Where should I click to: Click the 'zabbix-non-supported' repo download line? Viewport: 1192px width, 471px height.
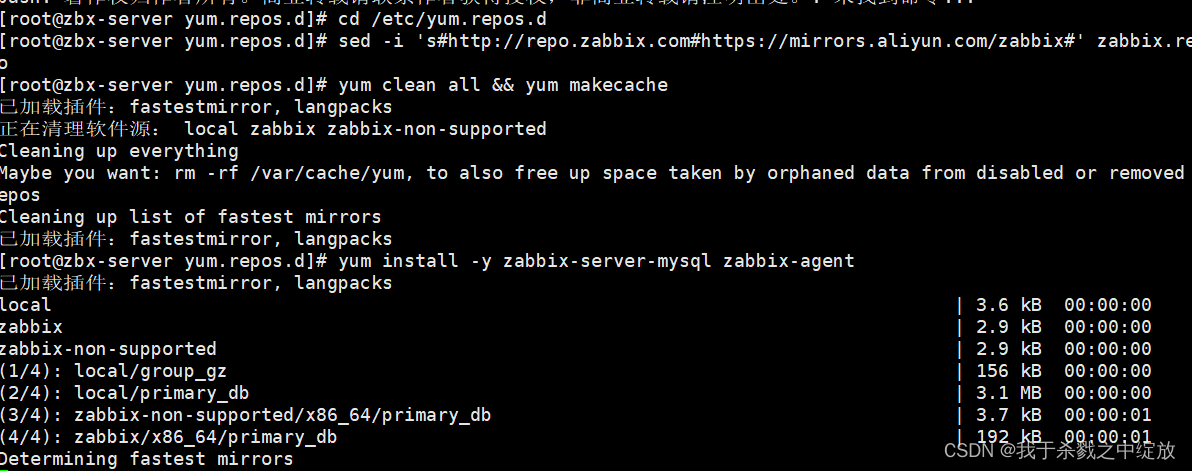pos(575,349)
